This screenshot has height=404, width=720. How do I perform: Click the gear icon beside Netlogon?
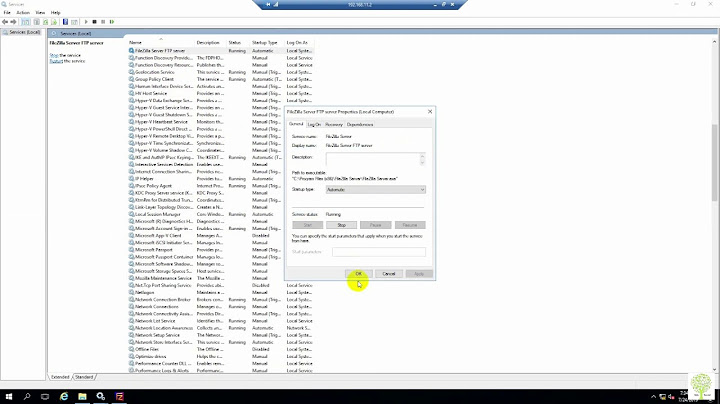coord(131,292)
